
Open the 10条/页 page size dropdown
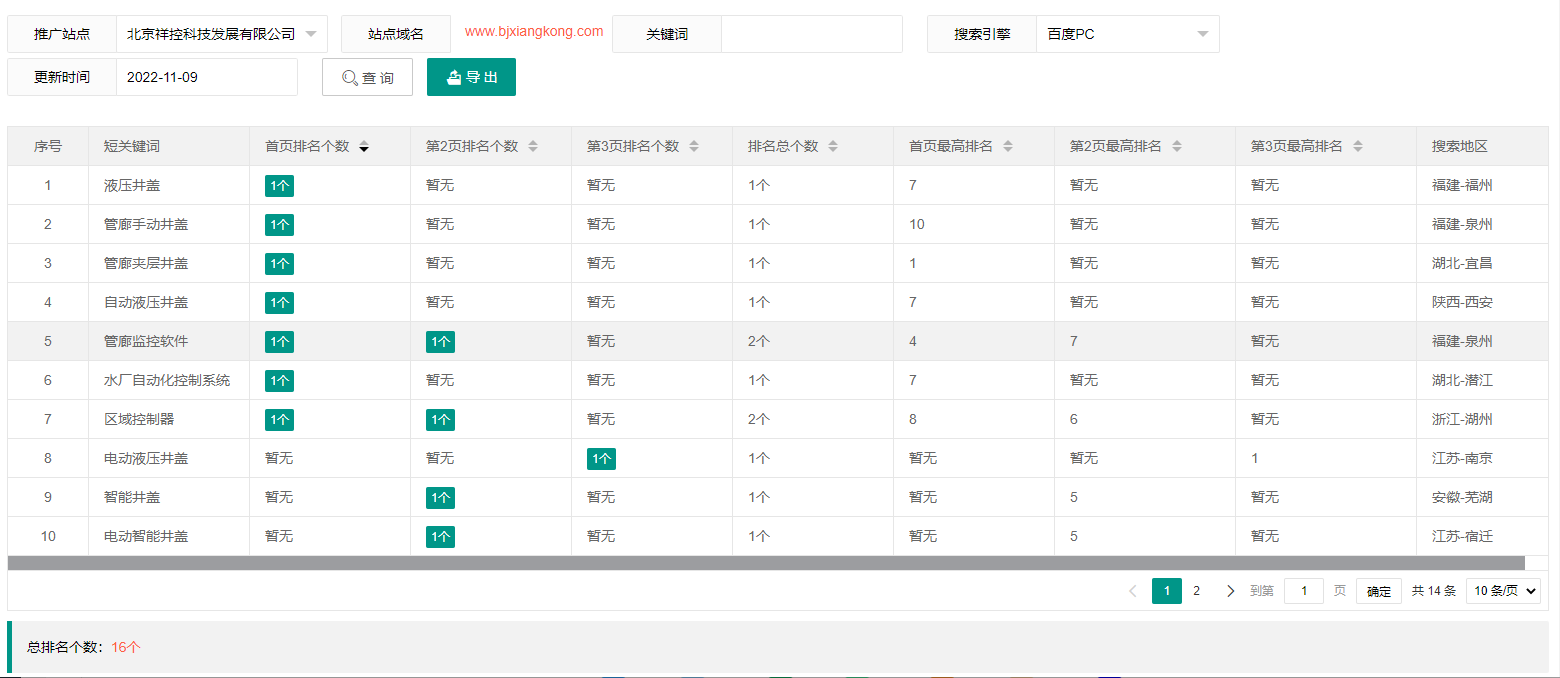click(1503, 591)
